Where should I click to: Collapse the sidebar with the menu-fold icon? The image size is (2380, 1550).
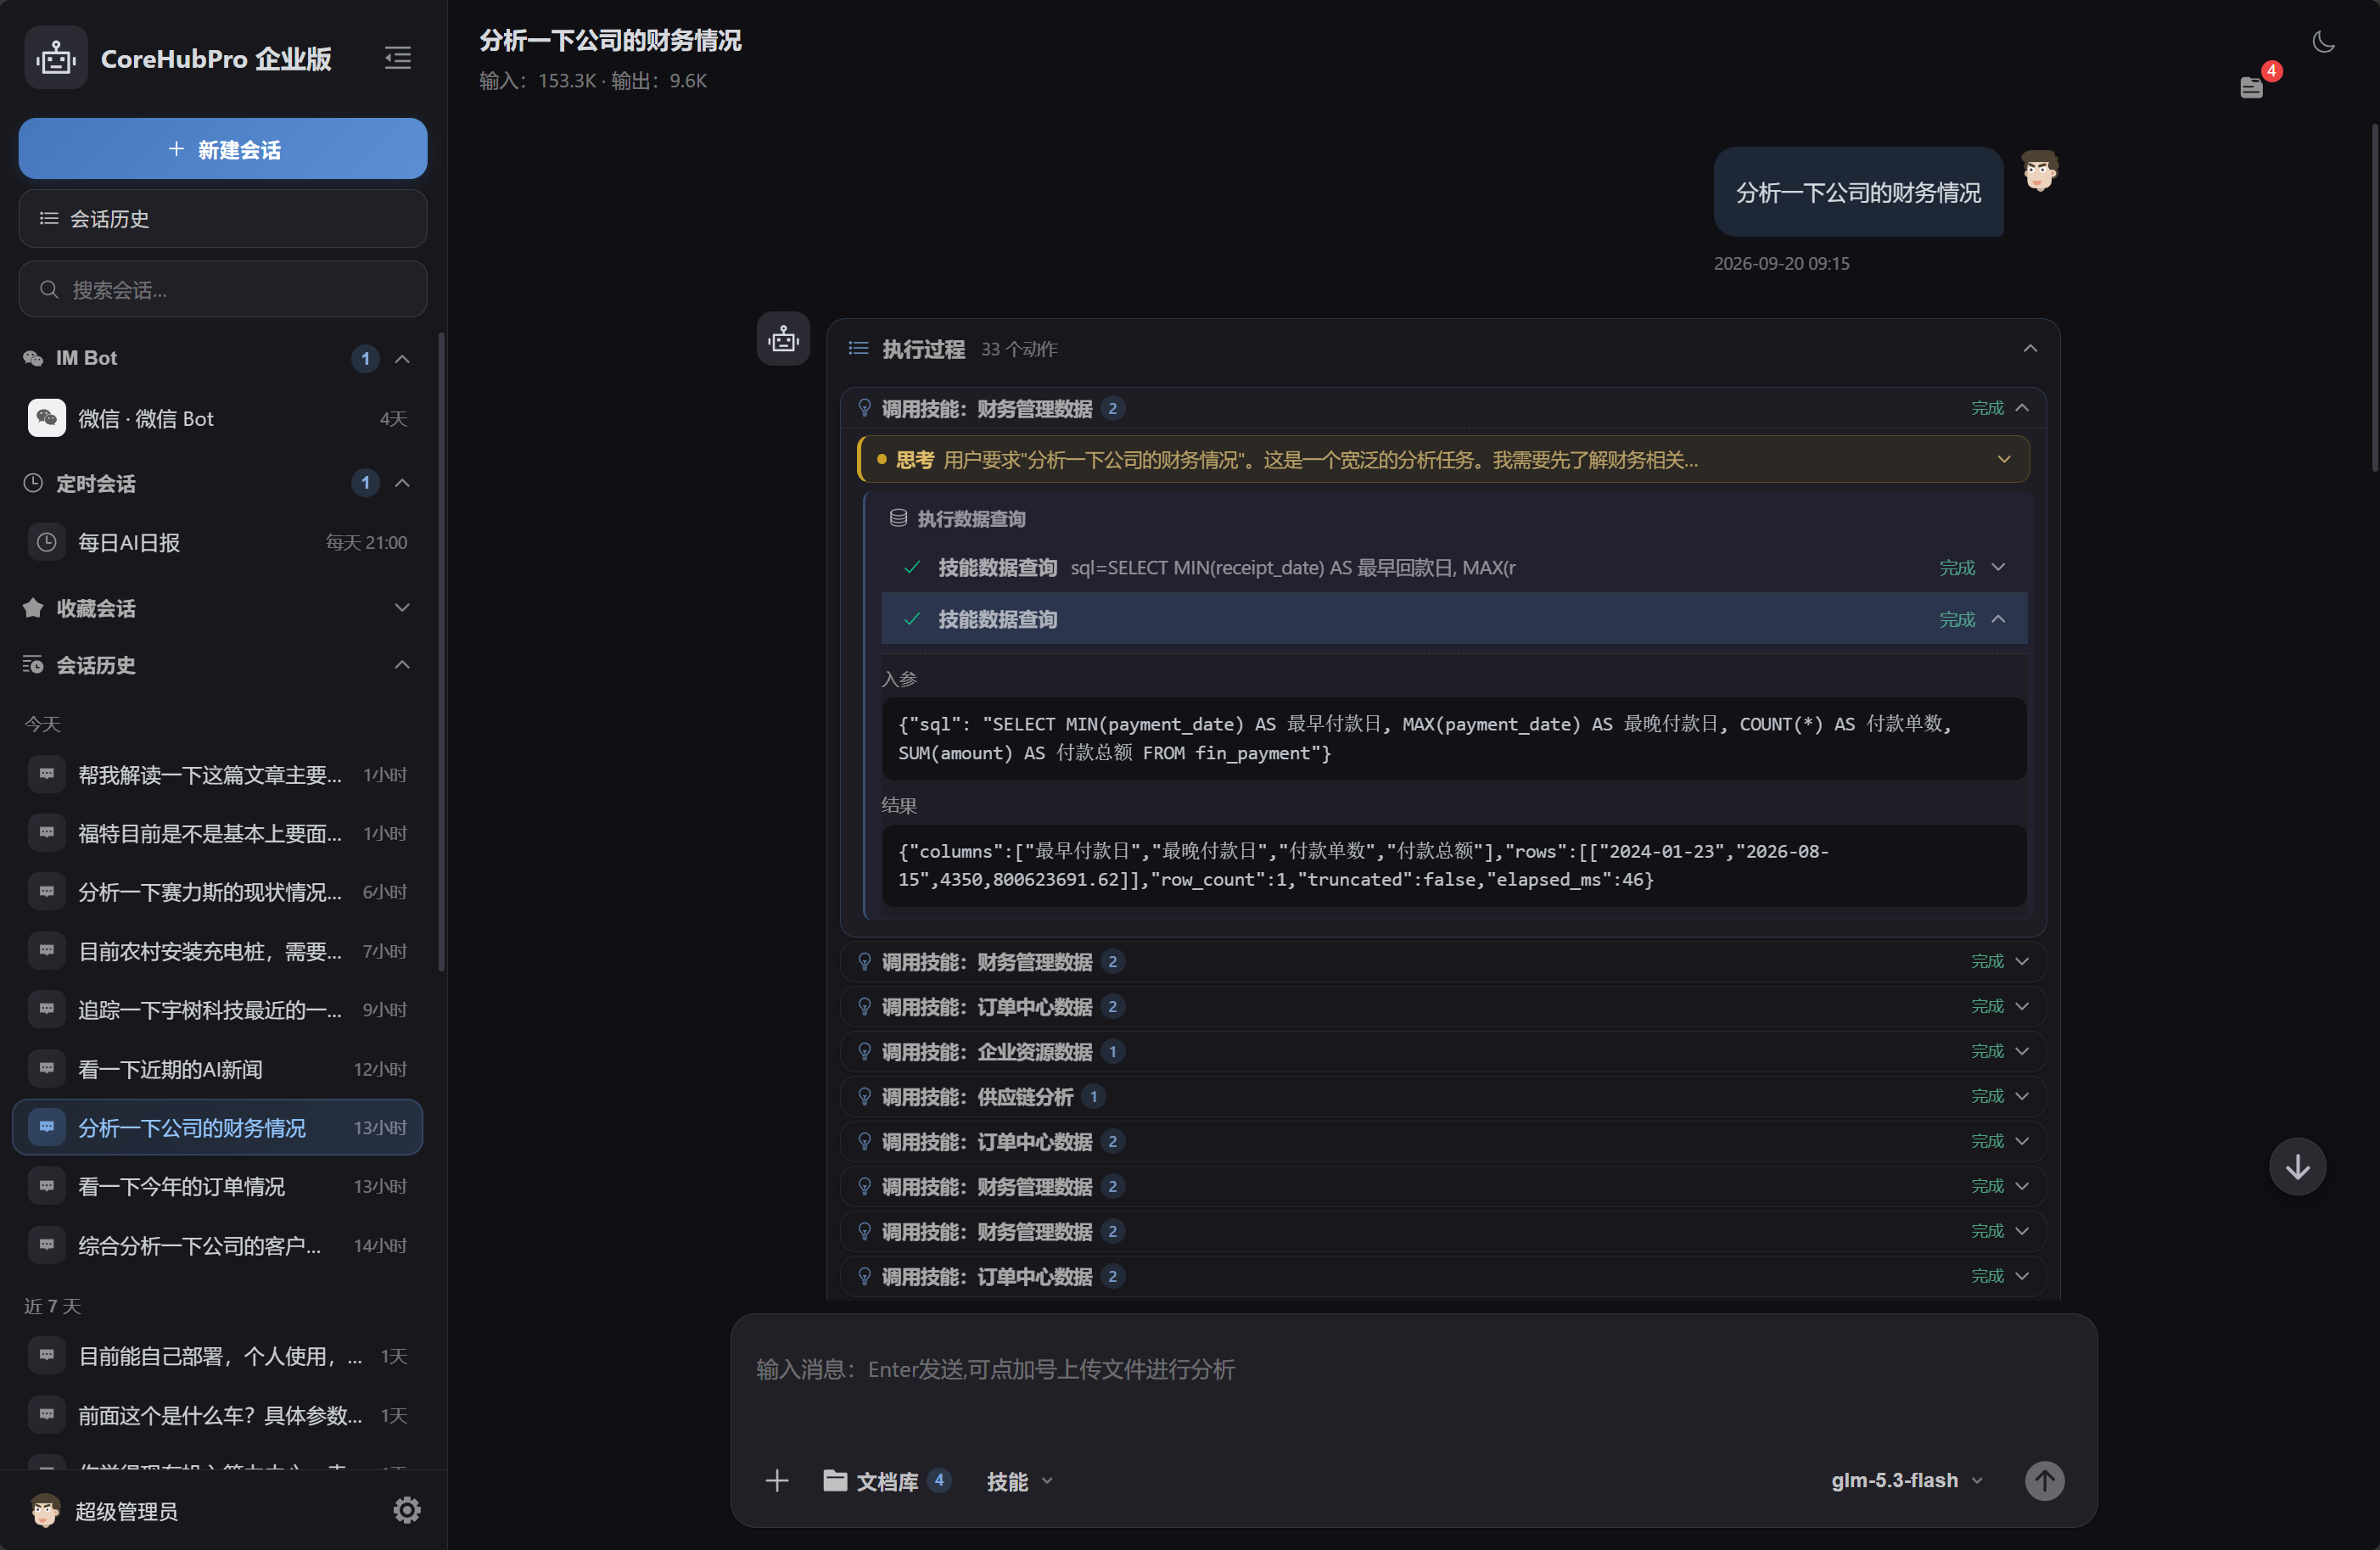coord(398,58)
